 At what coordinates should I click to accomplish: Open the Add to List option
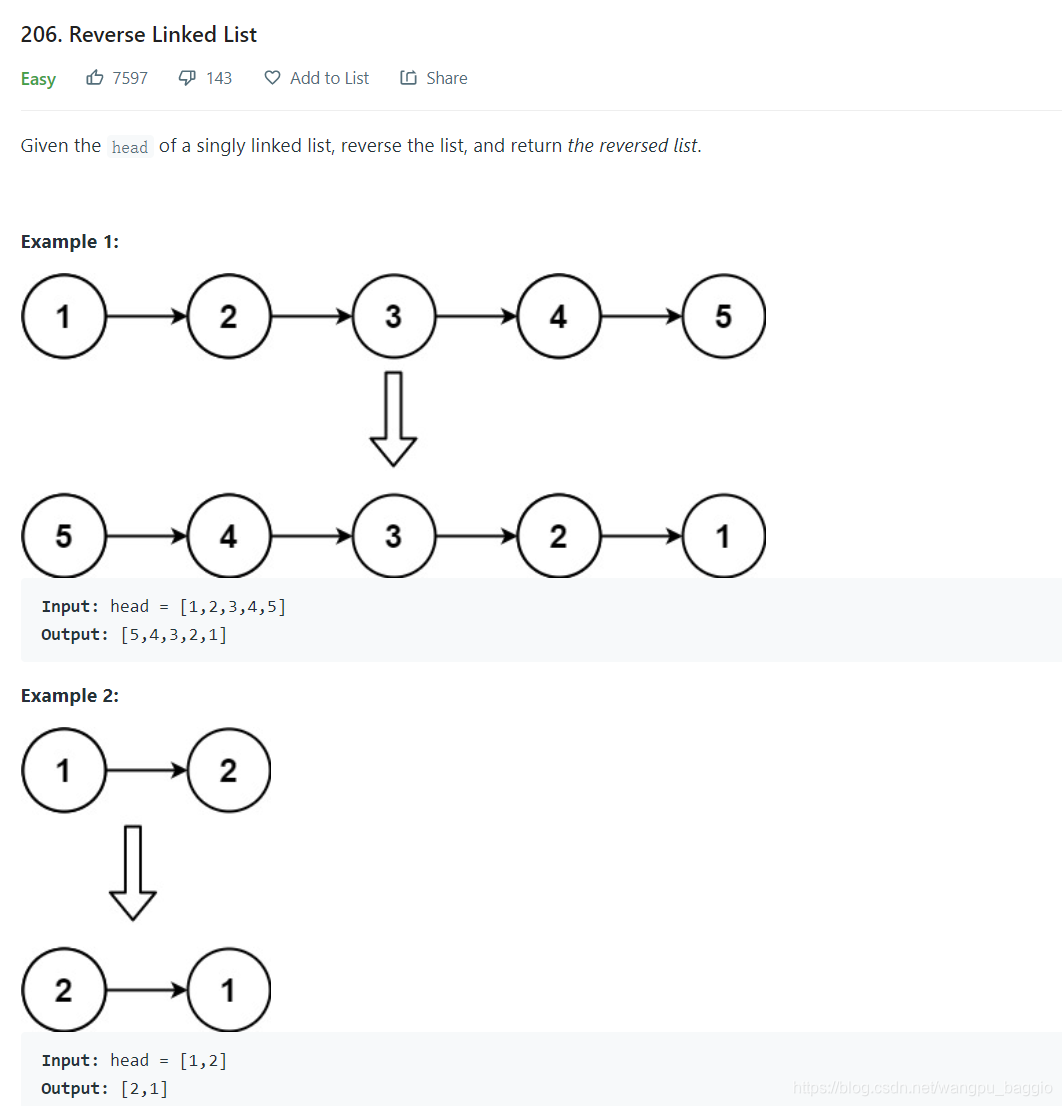pyautogui.click(x=328, y=77)
